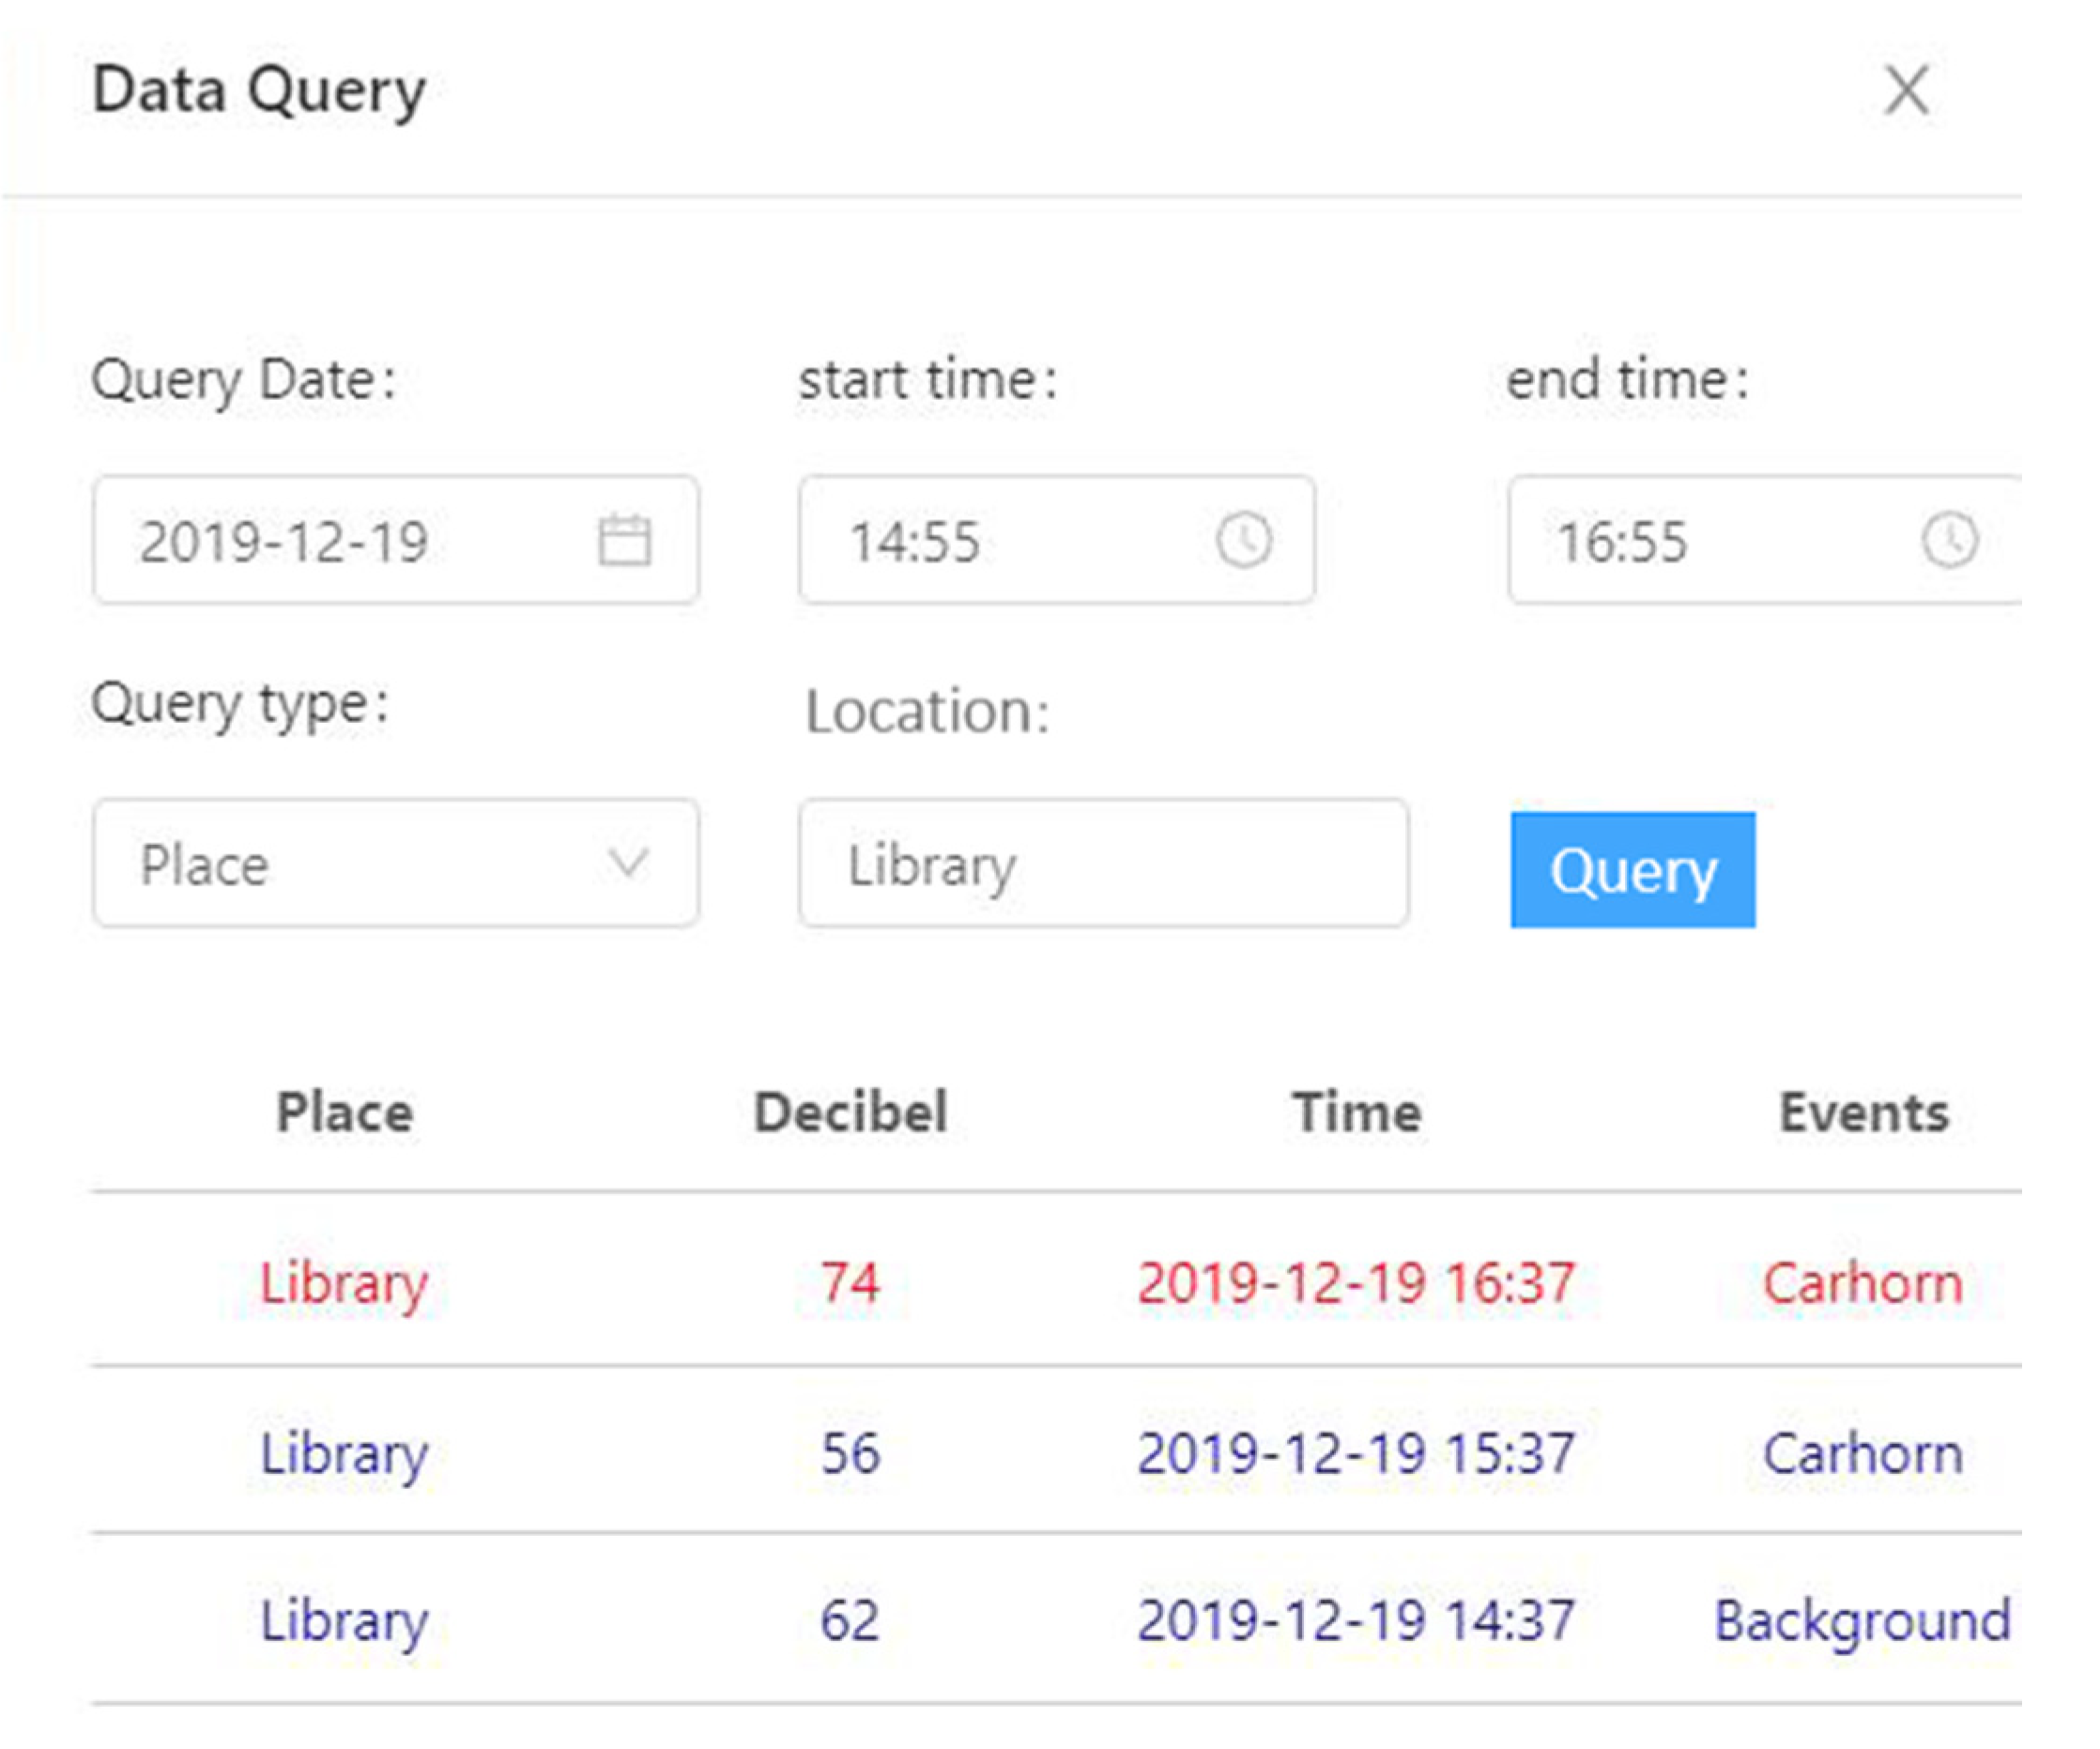Select the Background event row
This screenshot has height=1749, width=2100.
[1861, 1620]
